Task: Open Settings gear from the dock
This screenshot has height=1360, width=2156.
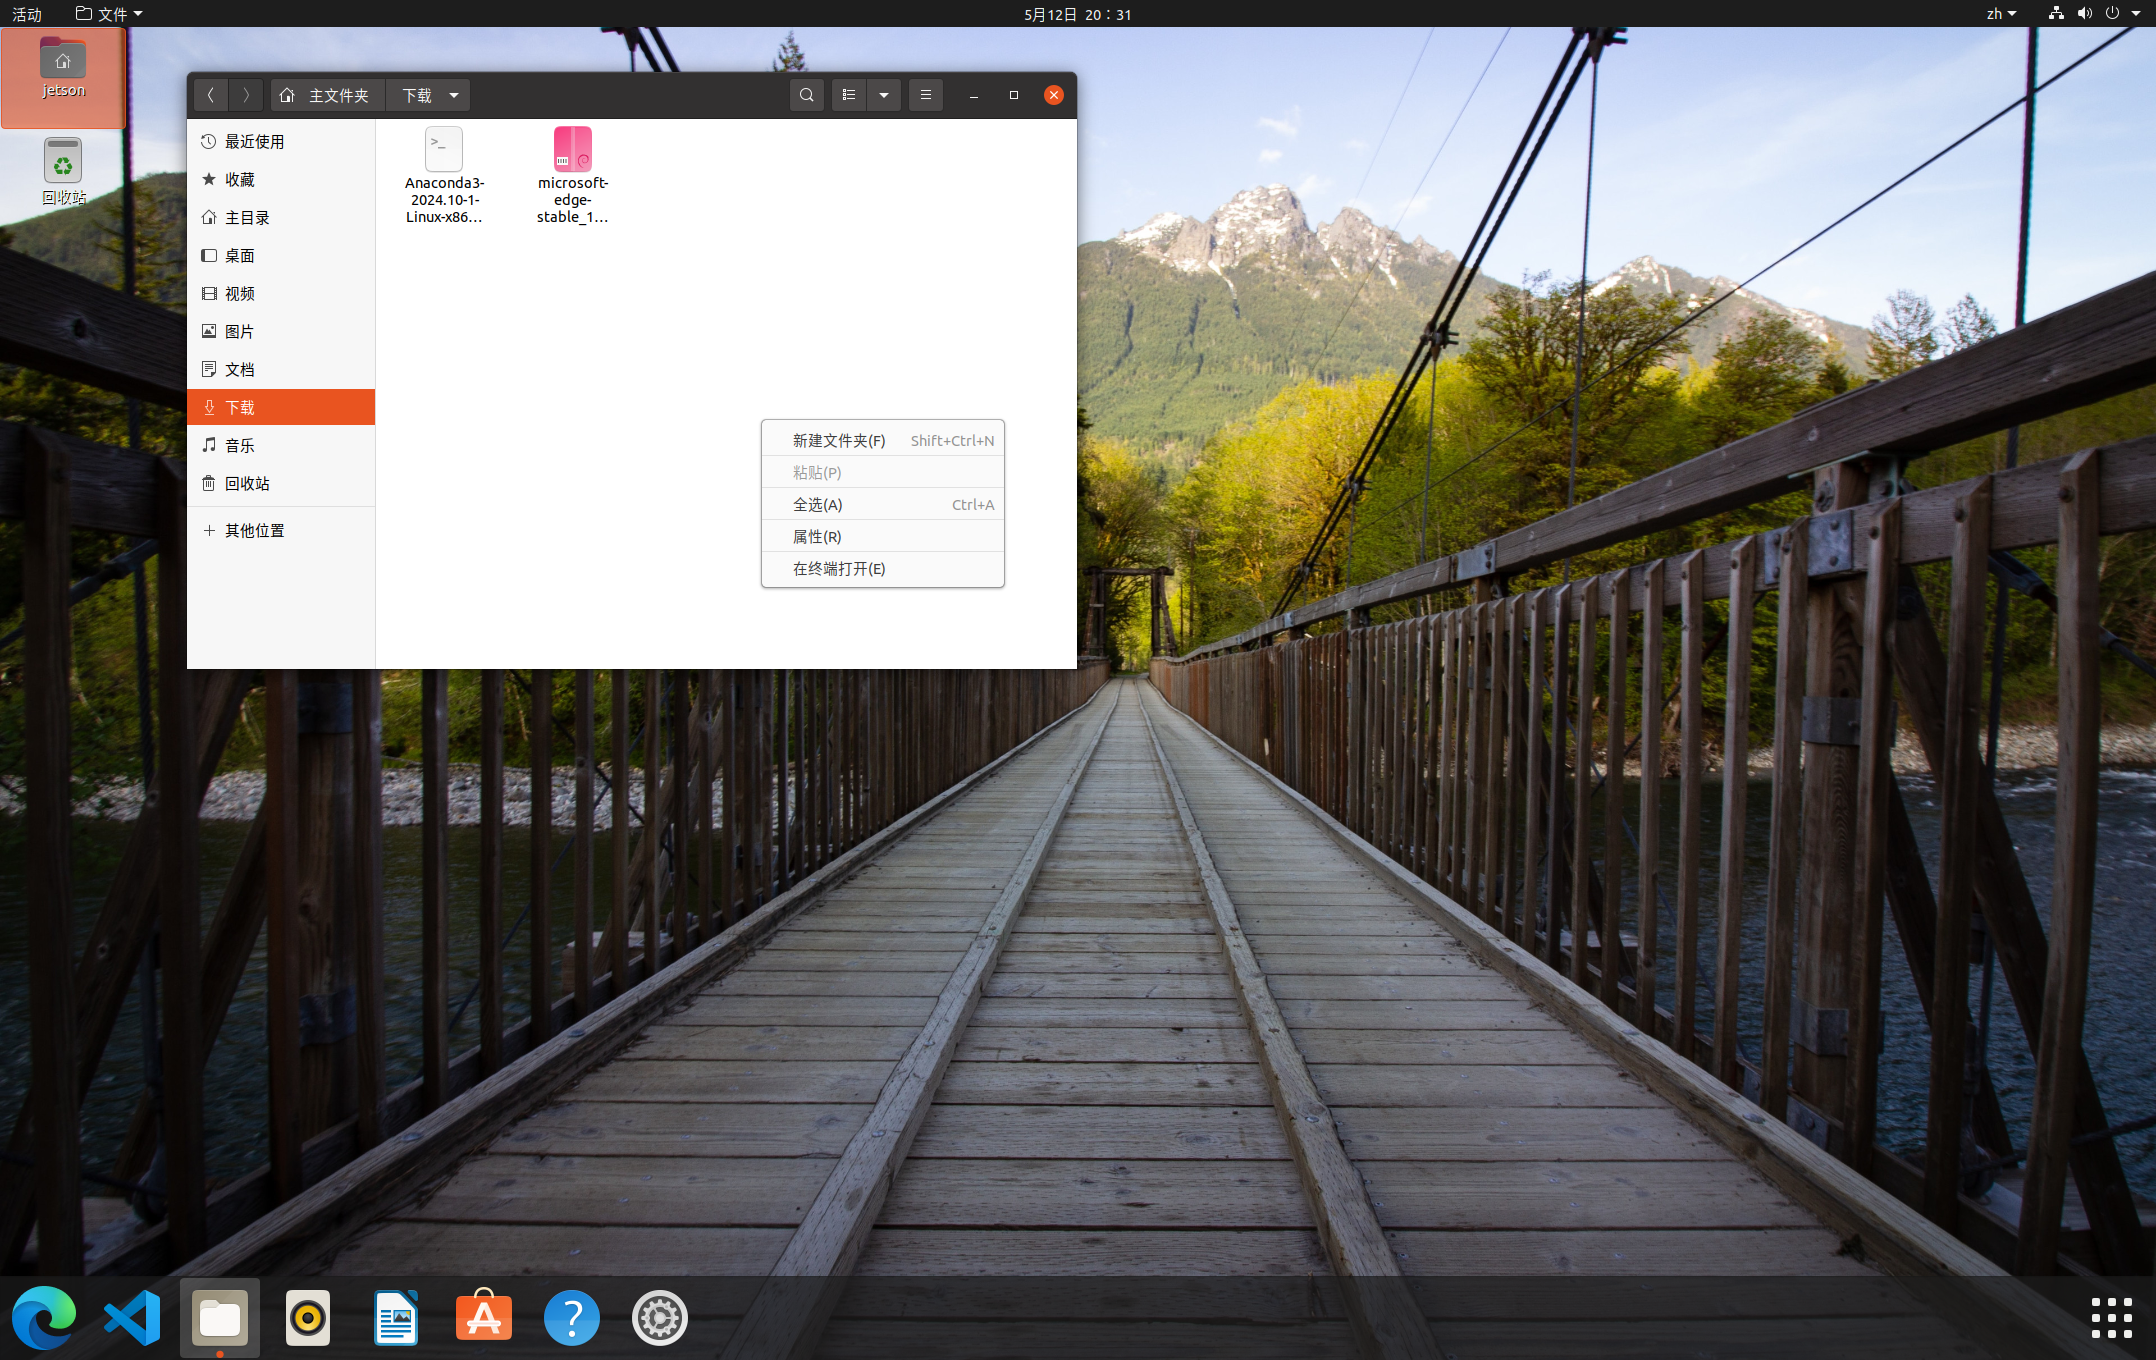Action: (660, 1317)
